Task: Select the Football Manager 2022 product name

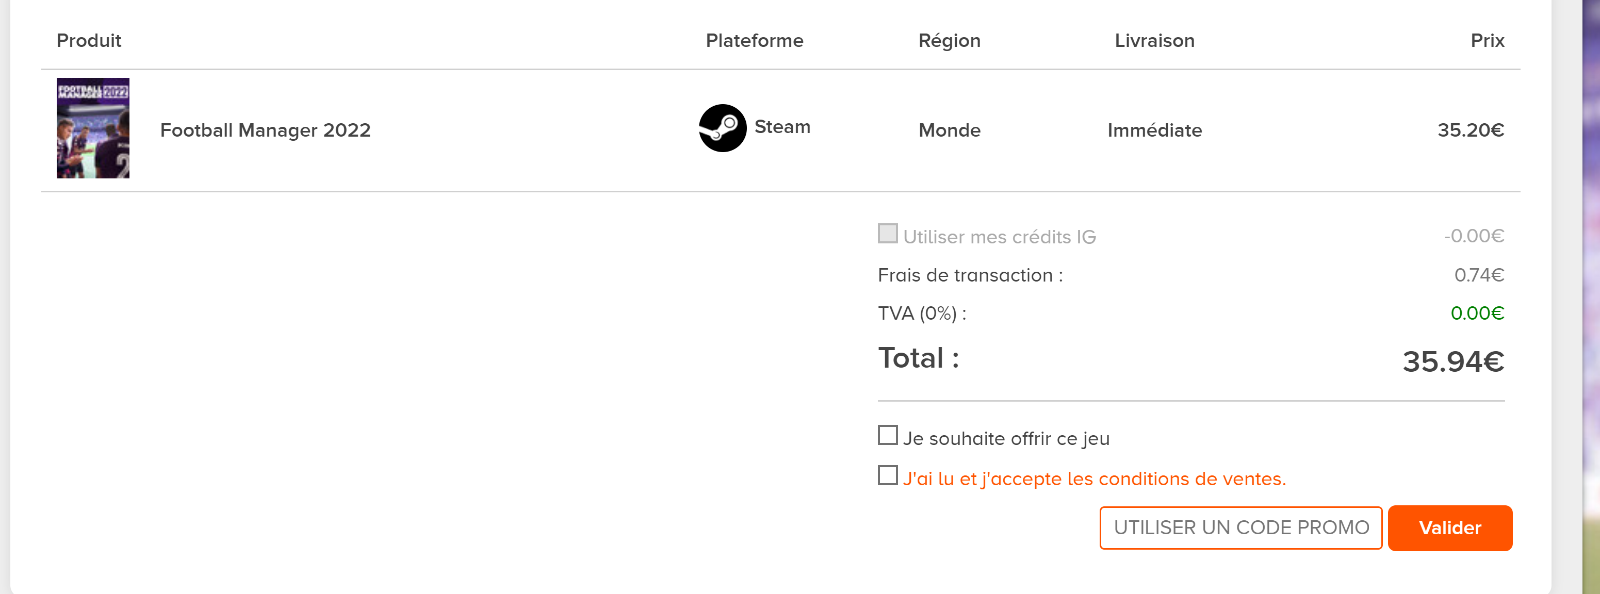Action: click(x=265, y=130)
